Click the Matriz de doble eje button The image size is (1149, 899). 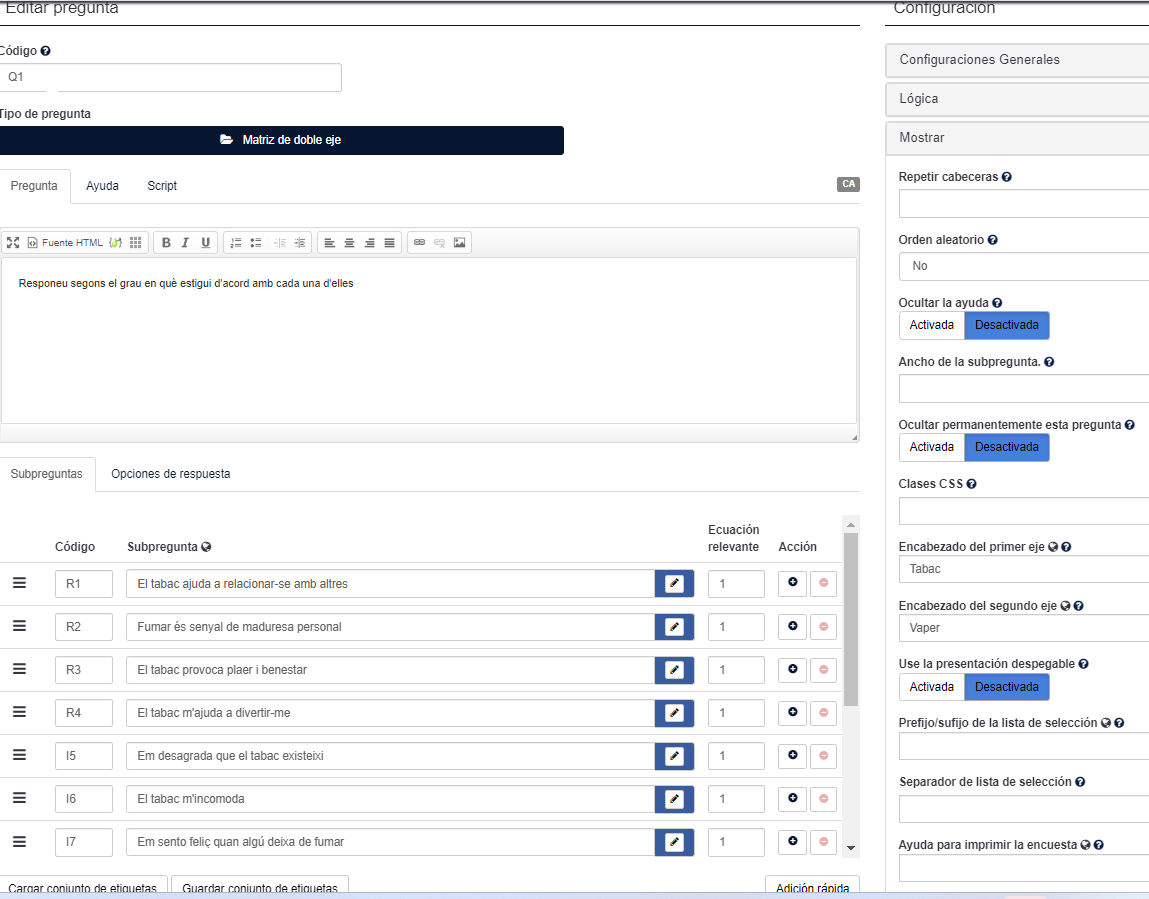(281, 140)
